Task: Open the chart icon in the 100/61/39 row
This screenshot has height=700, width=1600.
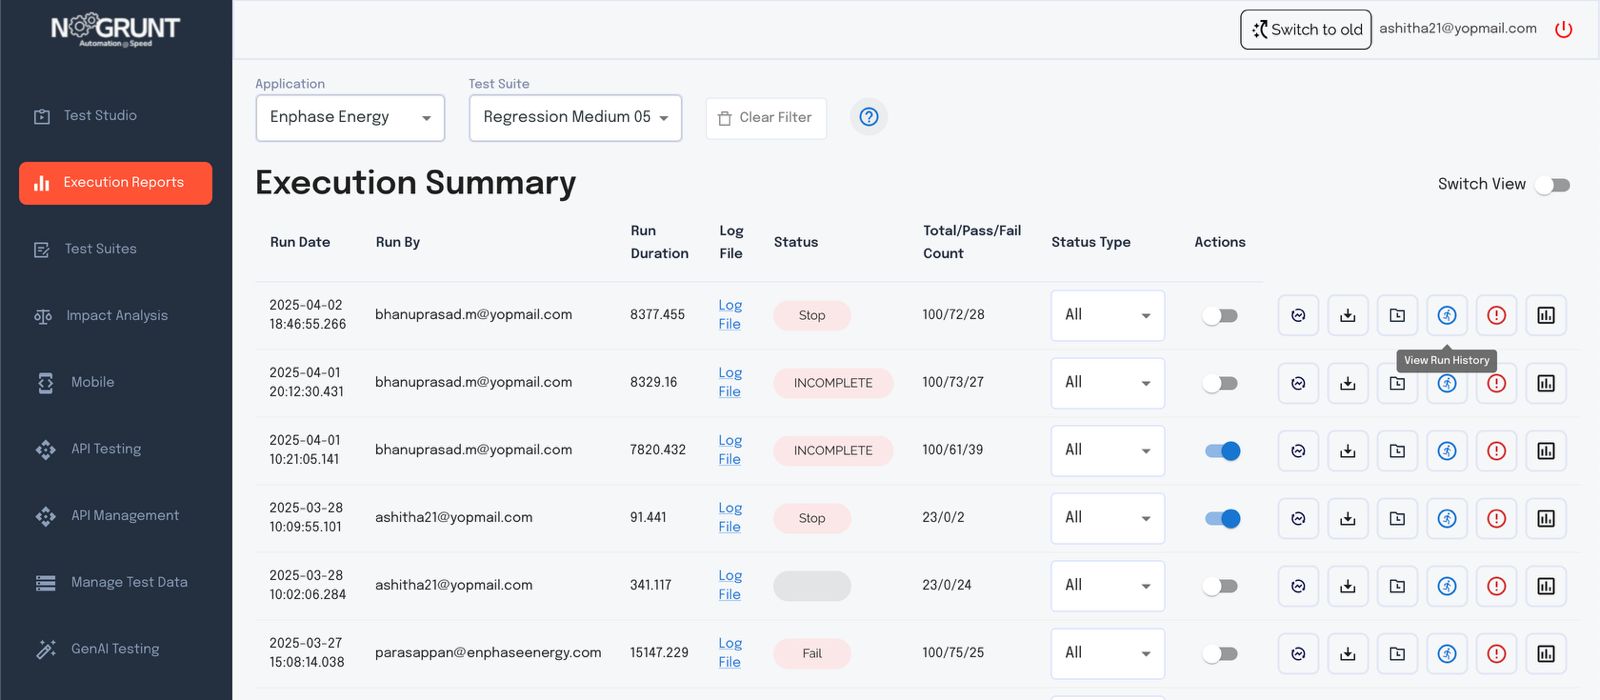Action: 1546,451
